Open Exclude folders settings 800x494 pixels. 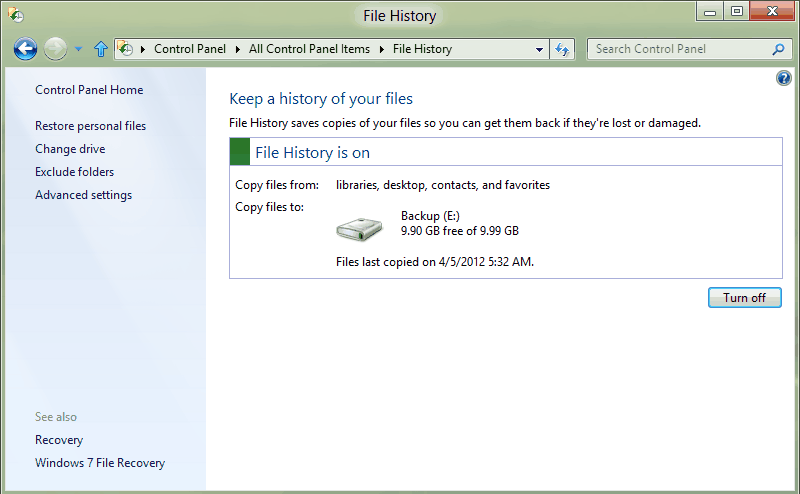[x=74, y=171]
